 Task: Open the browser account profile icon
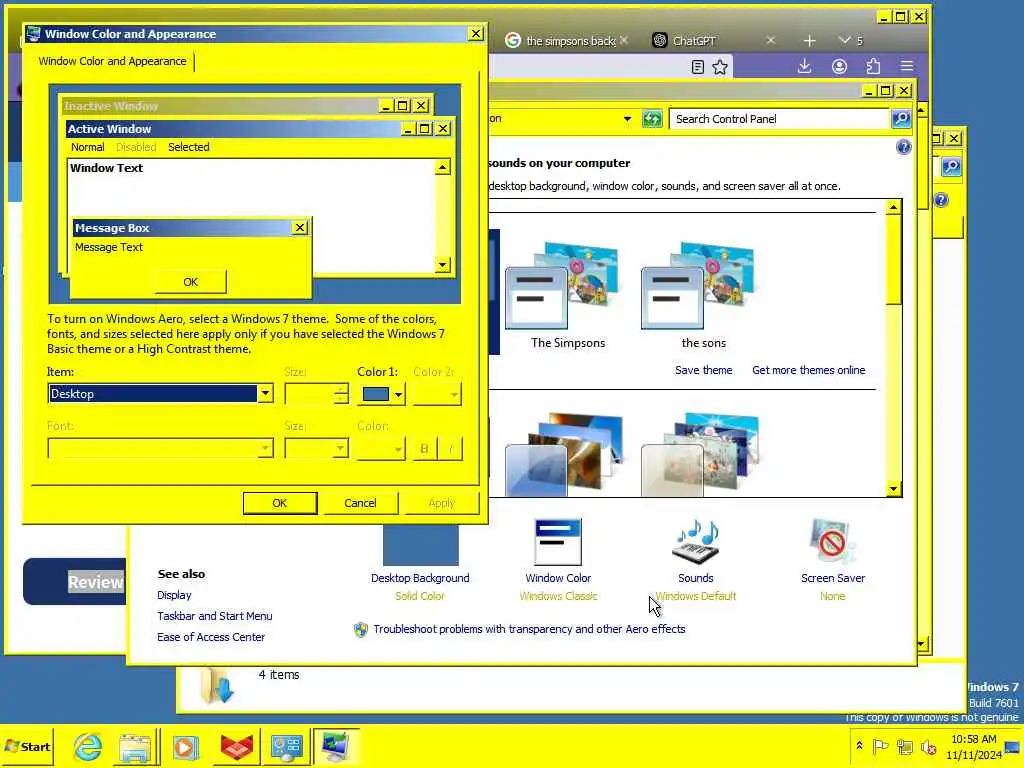click(x=839, y=66)
